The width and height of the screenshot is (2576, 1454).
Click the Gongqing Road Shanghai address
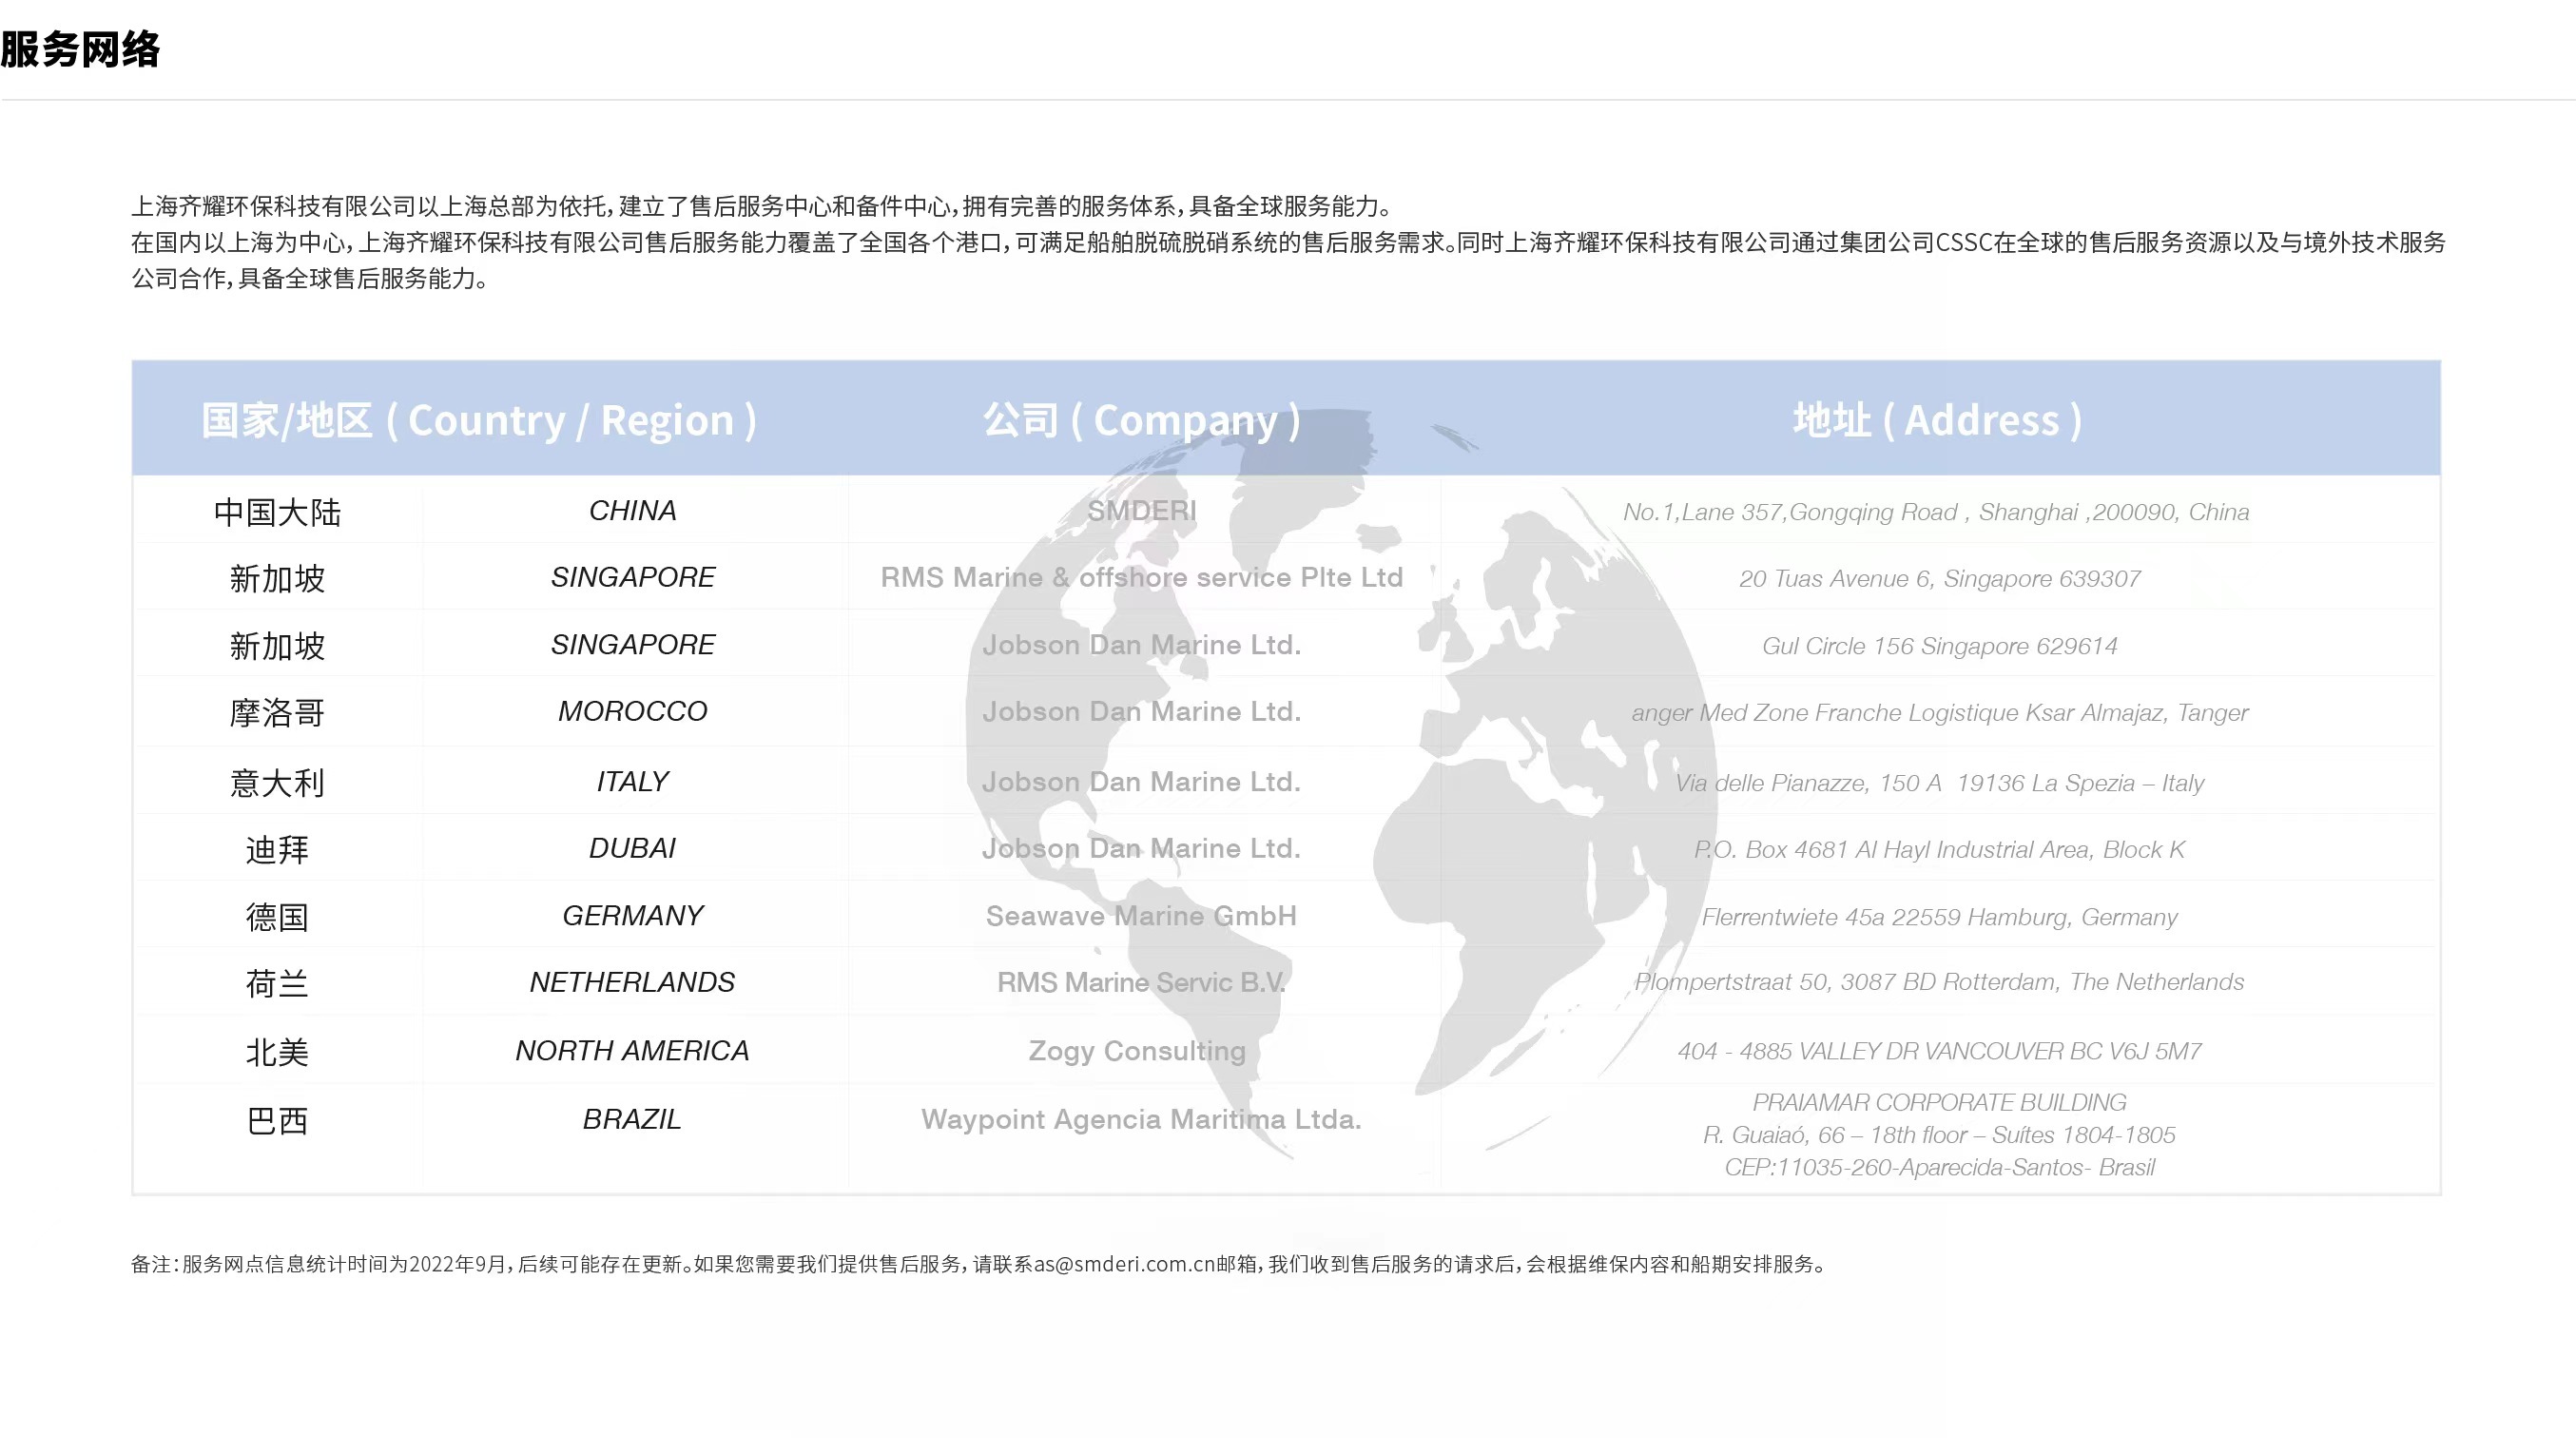(1936, 512)
